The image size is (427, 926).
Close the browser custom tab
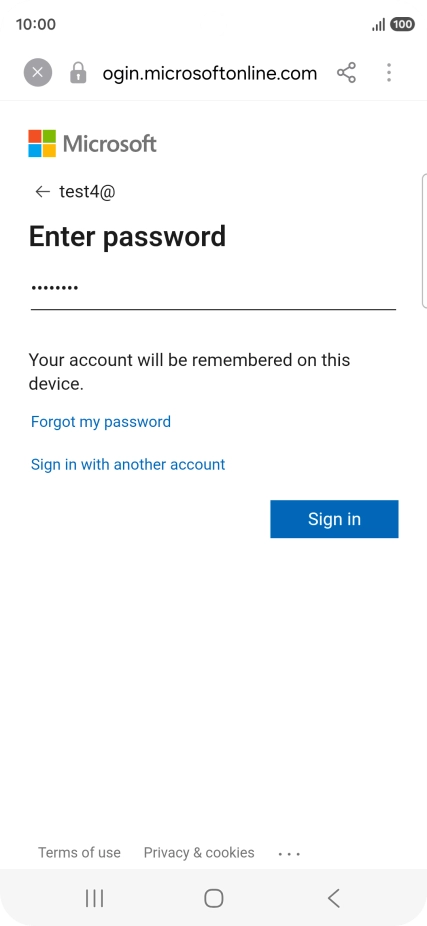[38, 73]
